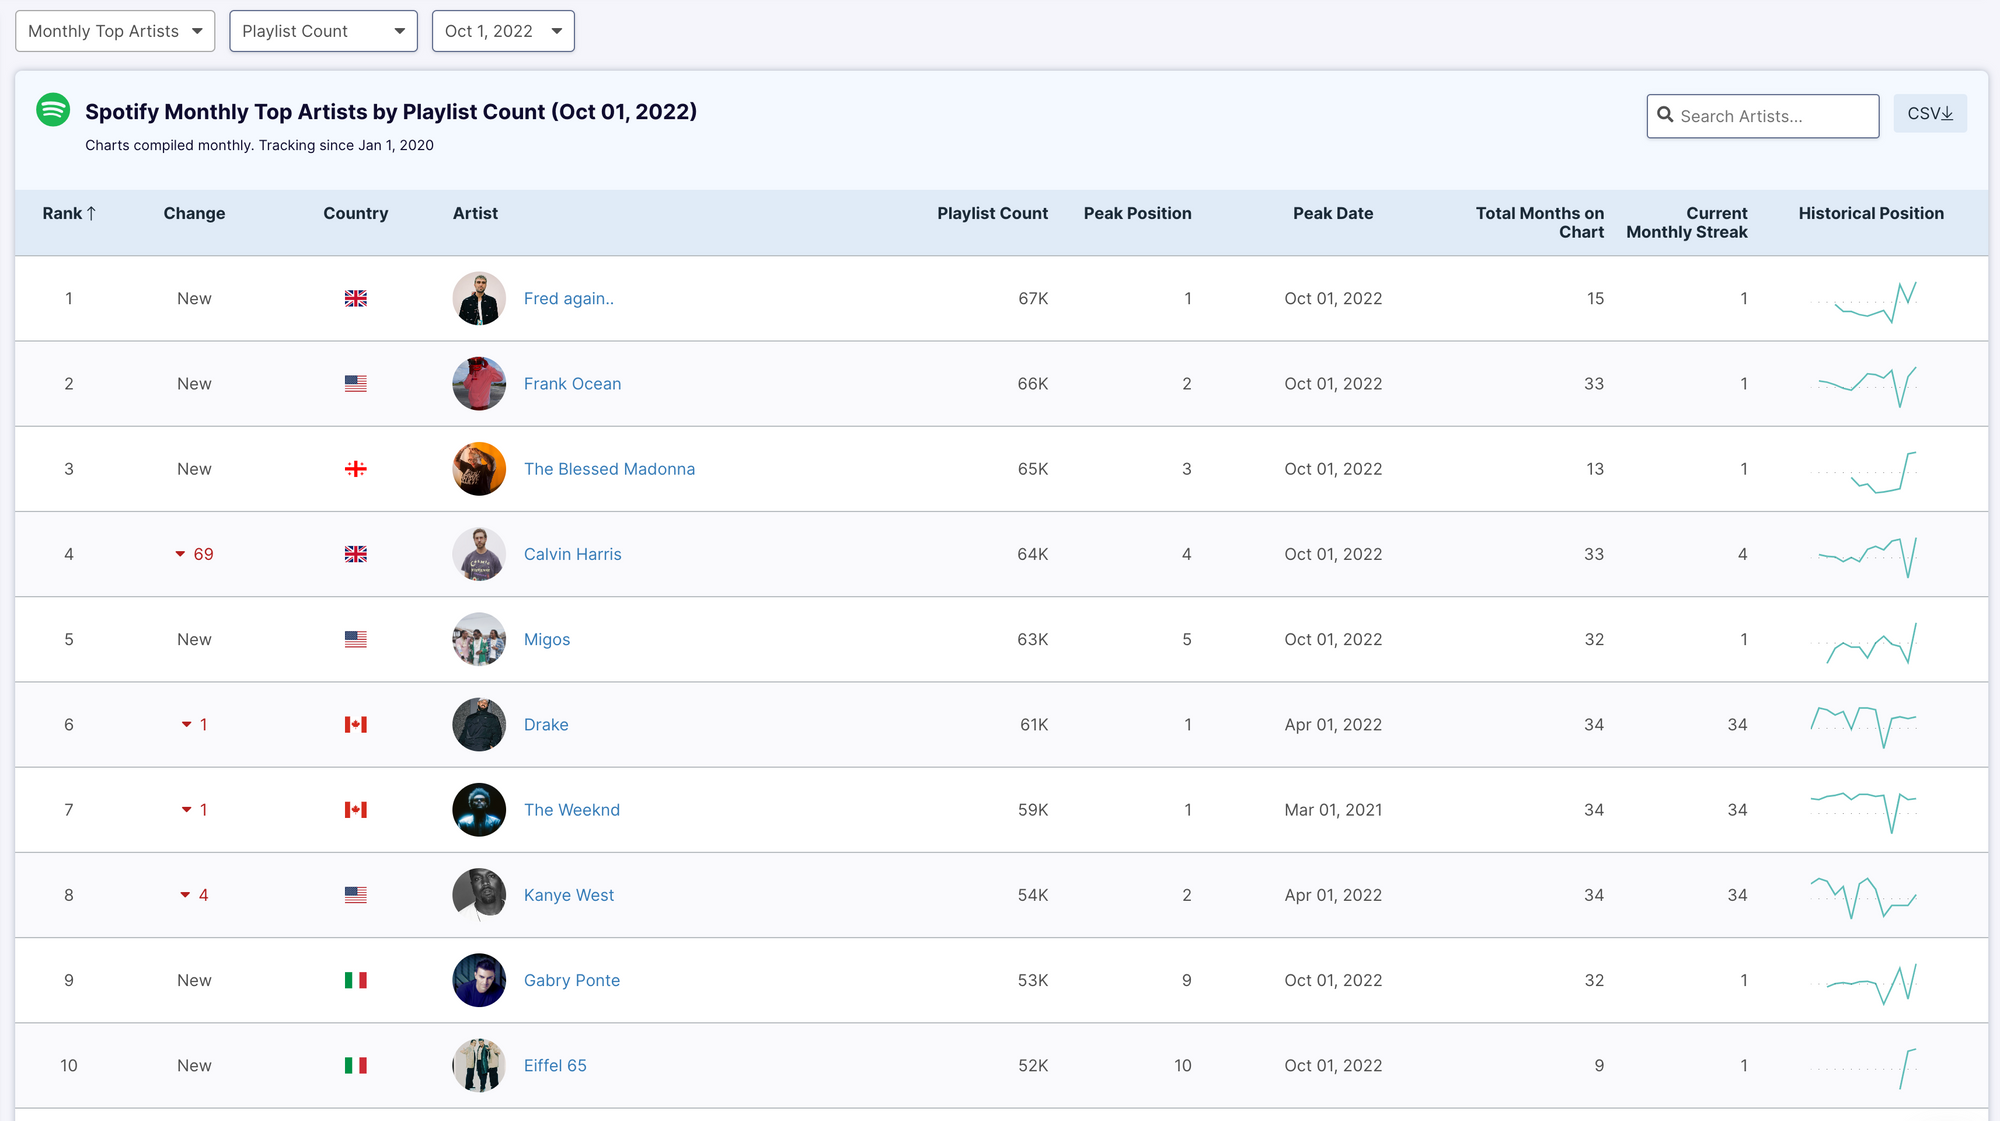Open the Monthly Top Artists dropdown
The image size is (2000, 1121).
[x=115, y=31]
